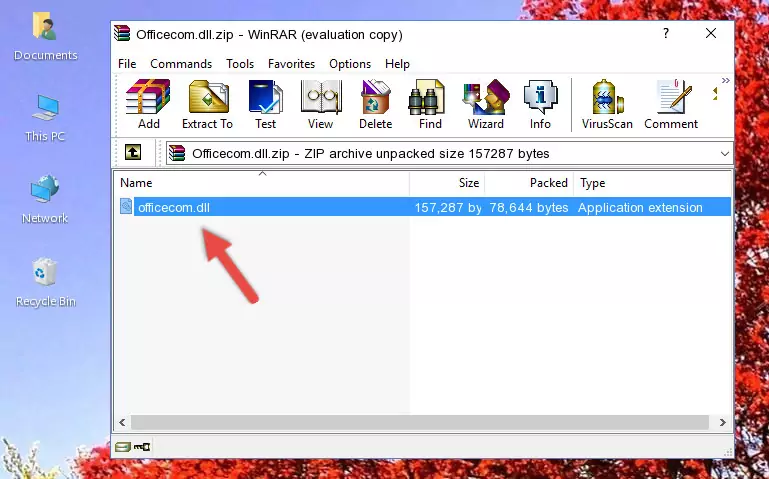Image resolution: width=769 pixels, height=479 pixels.
Task: Expand the archive path dropdown
Action: click(724, 153)
